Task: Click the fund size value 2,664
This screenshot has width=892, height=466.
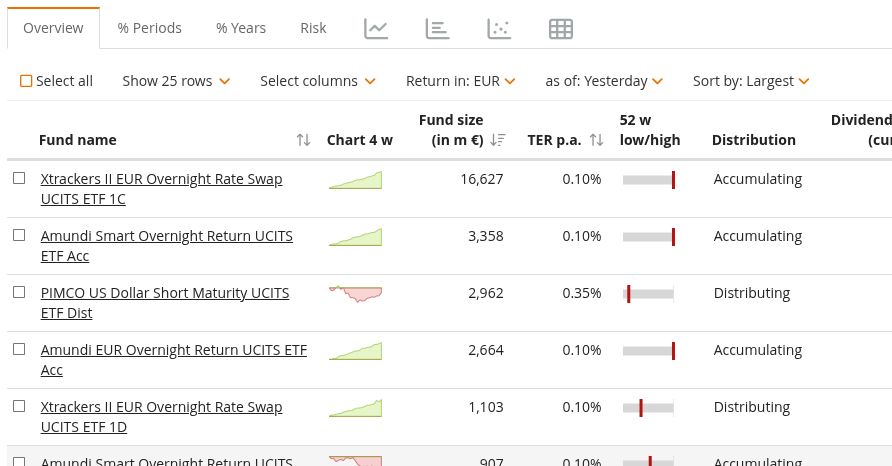Action: tap(486, 350)
